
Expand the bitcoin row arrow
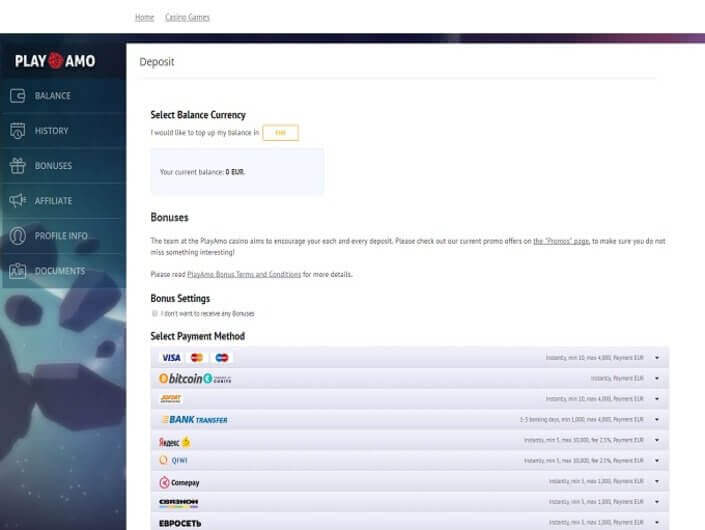[657, 379]
